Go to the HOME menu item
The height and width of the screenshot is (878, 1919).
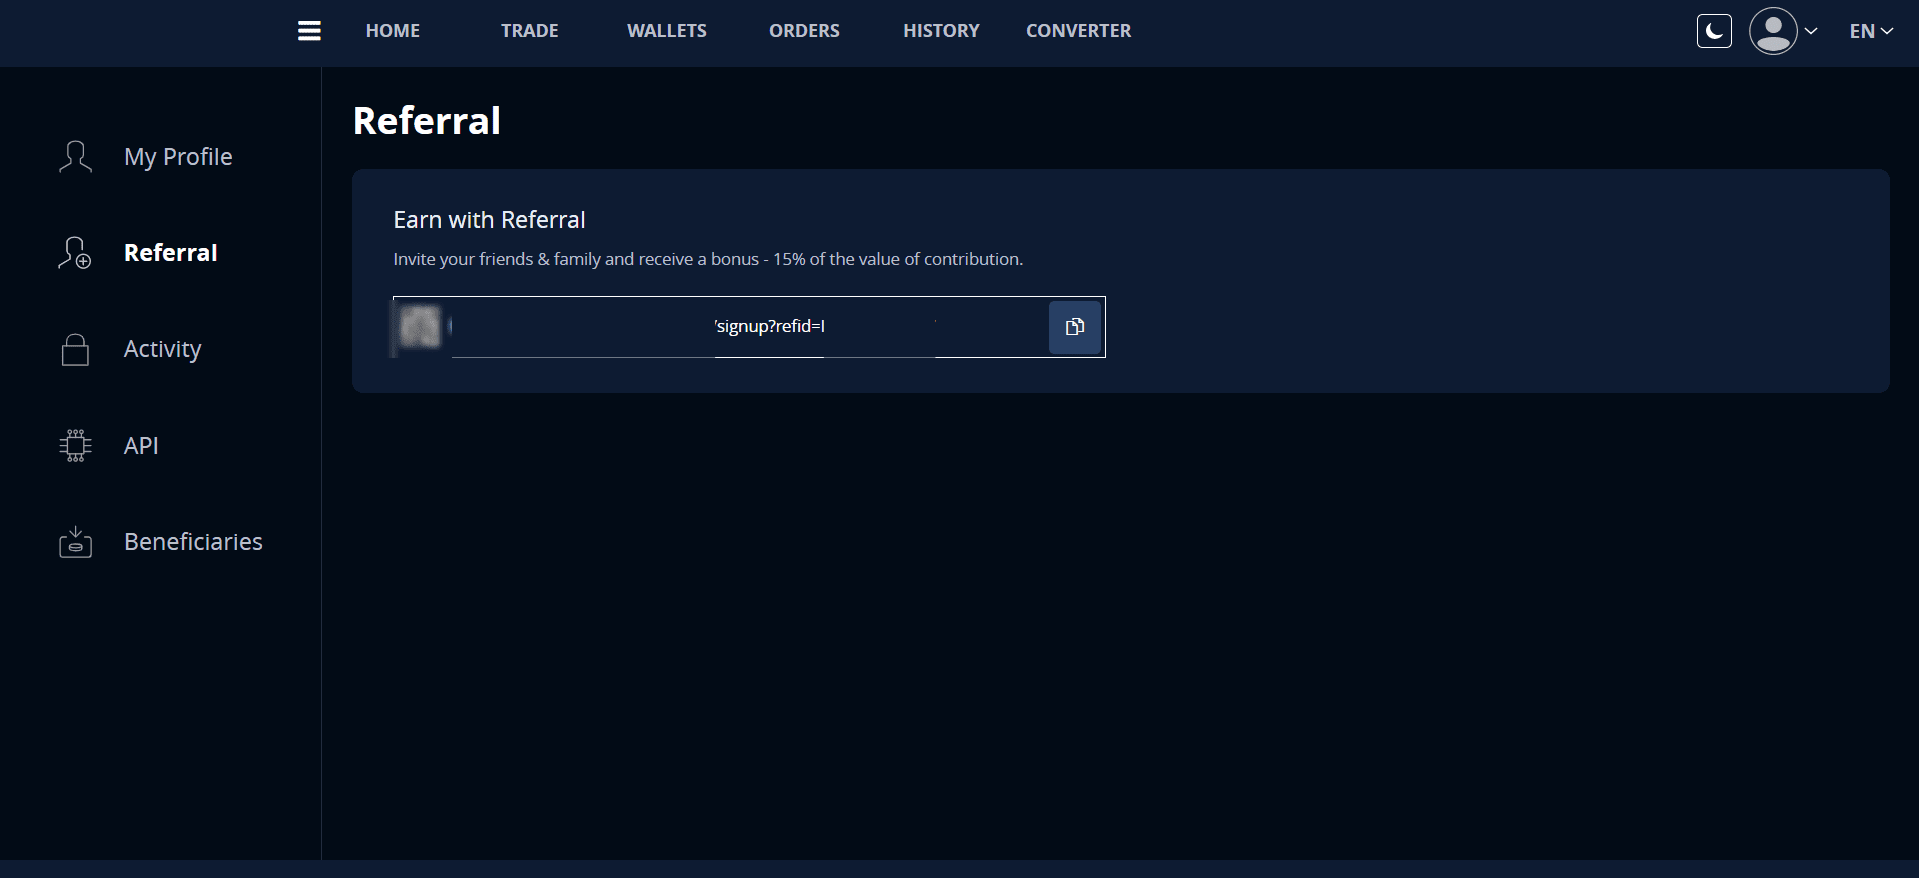pos(393,31)
